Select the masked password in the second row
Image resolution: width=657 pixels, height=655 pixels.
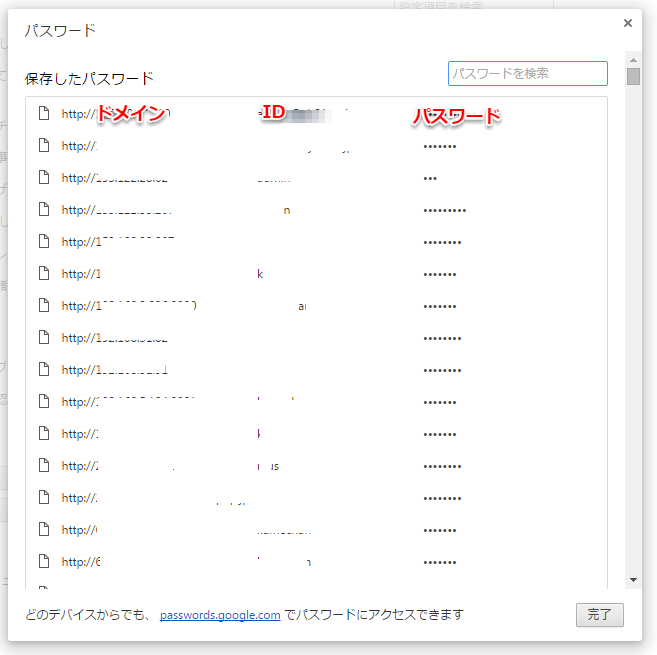pyautogui.click(x=440, y=147)
